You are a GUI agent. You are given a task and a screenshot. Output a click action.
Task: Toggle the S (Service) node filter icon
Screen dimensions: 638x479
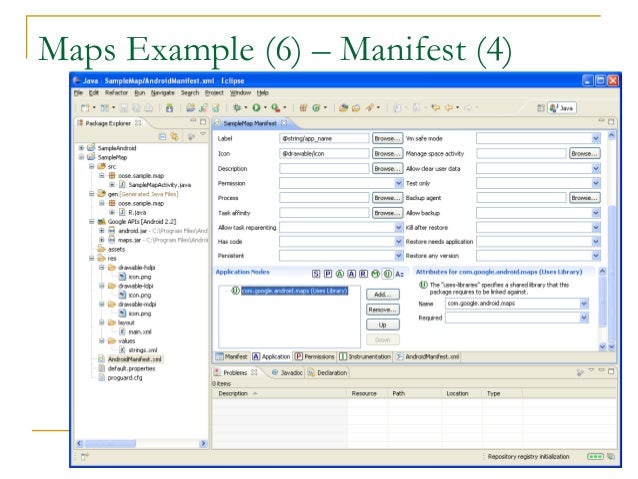(x=316, y=274)
